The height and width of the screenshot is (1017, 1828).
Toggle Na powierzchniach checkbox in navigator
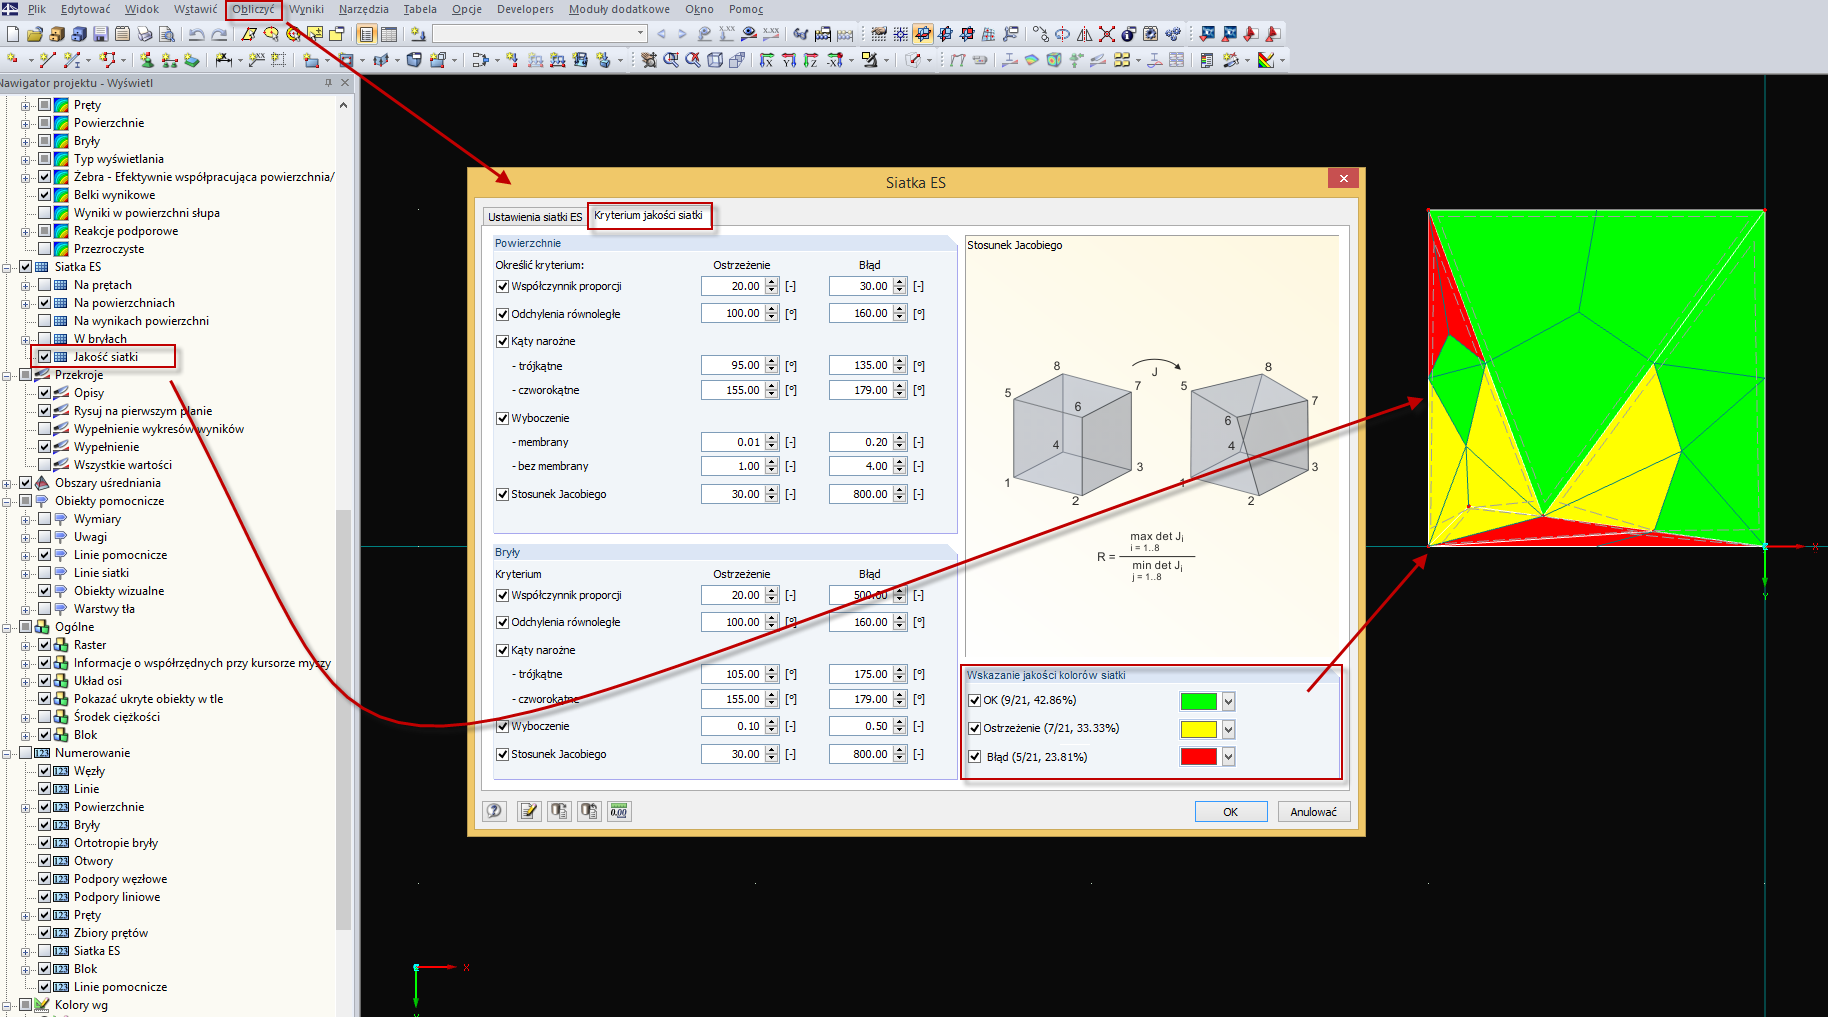click(x=45, y=303)
